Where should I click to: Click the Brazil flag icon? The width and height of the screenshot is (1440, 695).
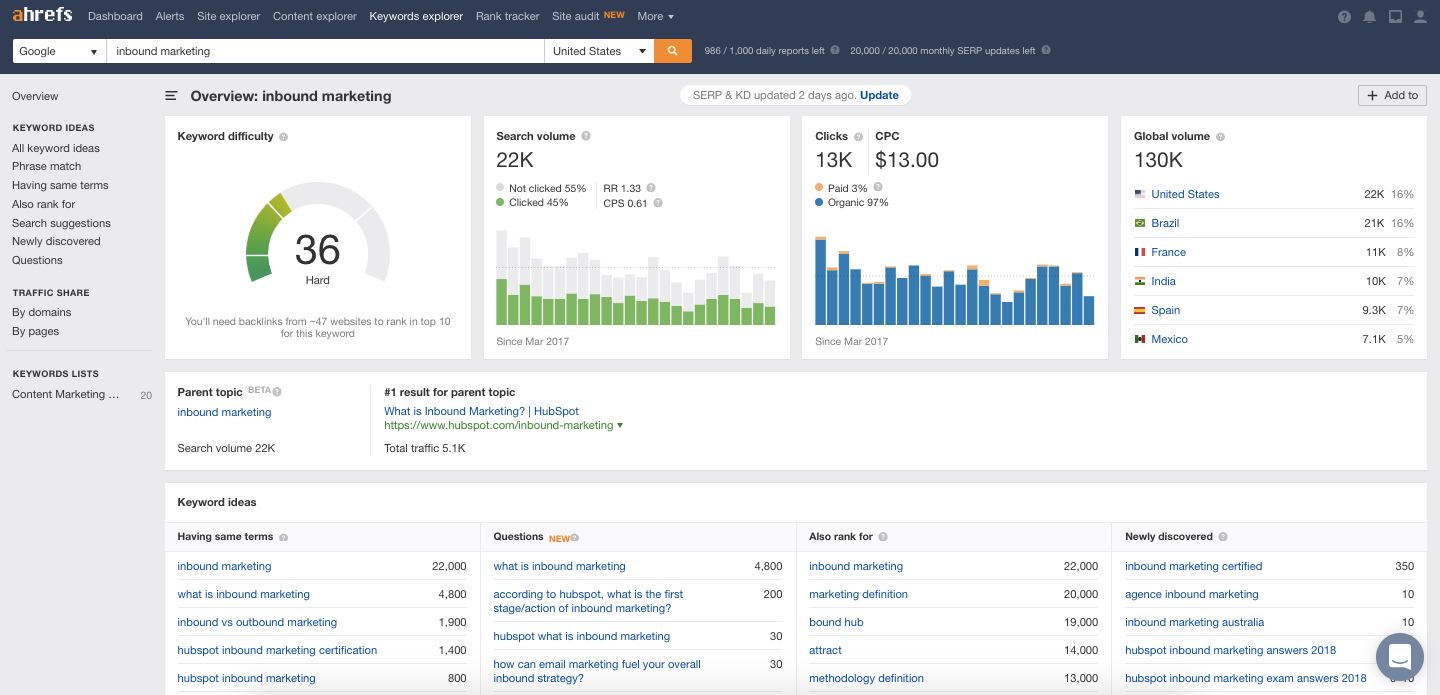click(1140, 223)
